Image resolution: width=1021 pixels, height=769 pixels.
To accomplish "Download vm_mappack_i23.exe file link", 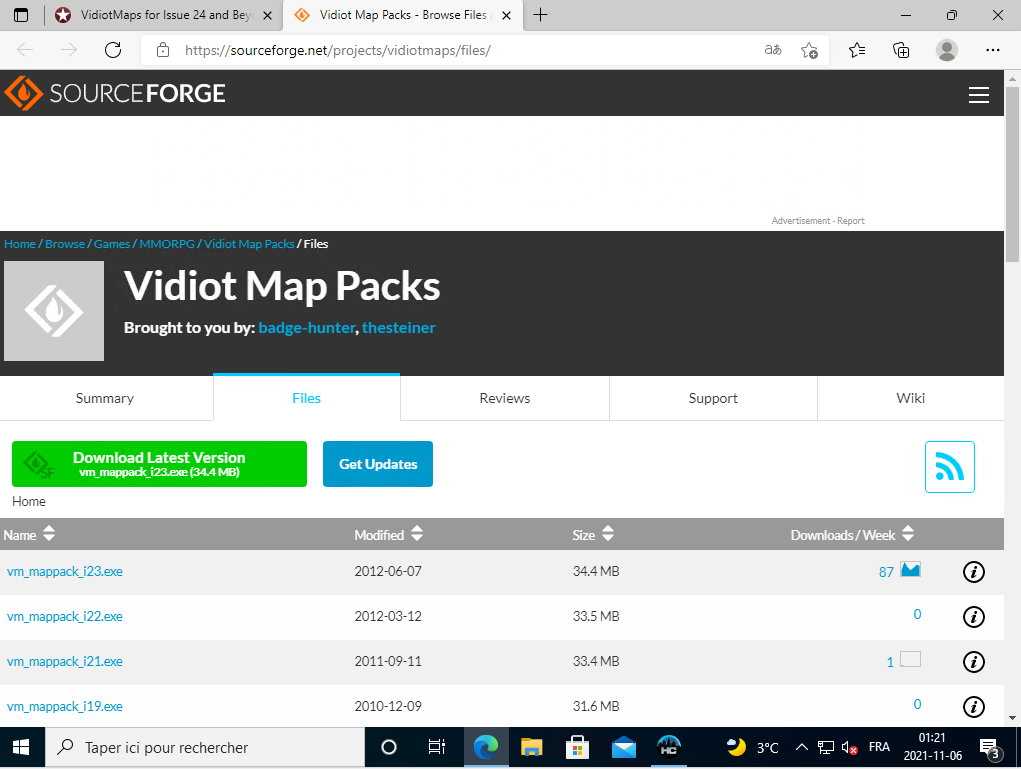I will 64,571.
